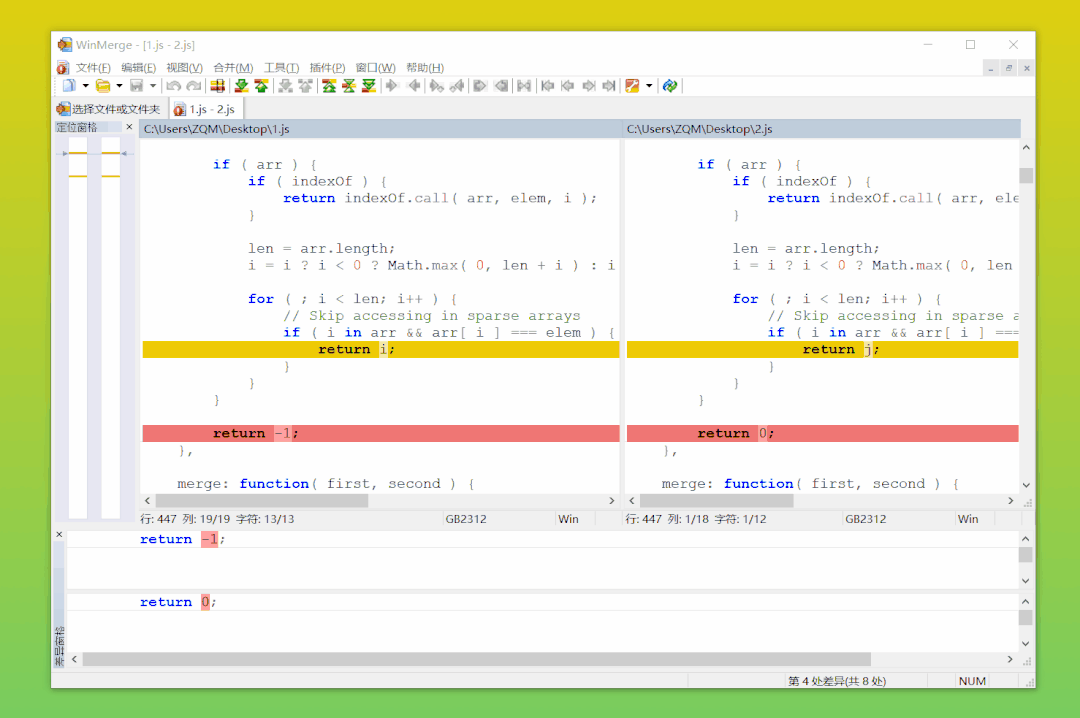Expand the dropdown next to options wrench

649,85
